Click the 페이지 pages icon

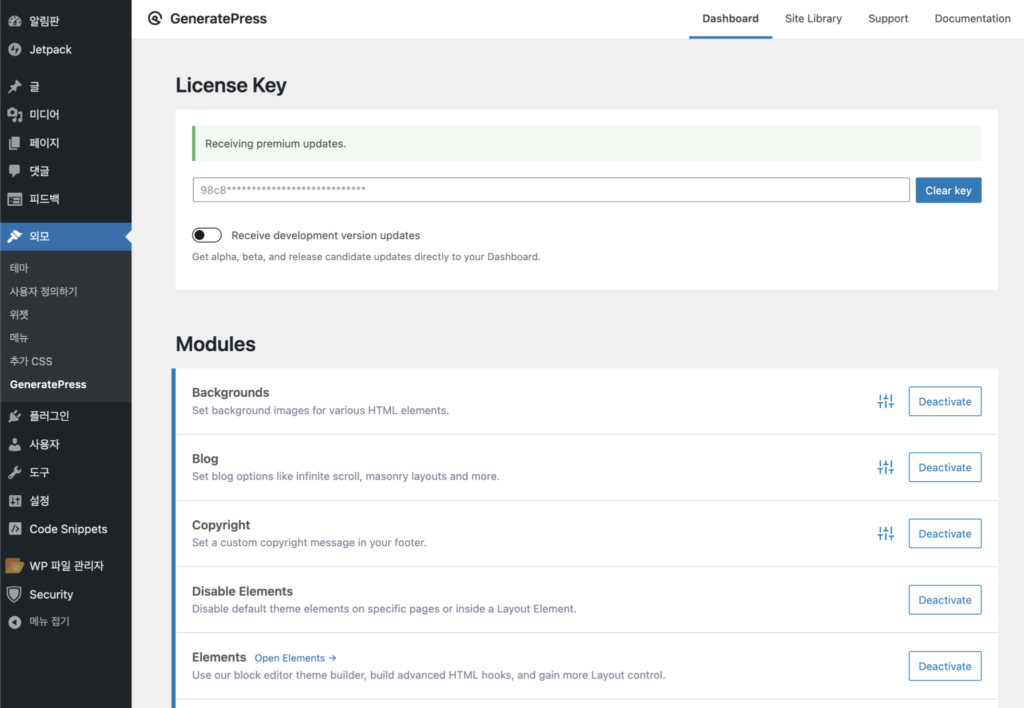click(x=15, y=143)
